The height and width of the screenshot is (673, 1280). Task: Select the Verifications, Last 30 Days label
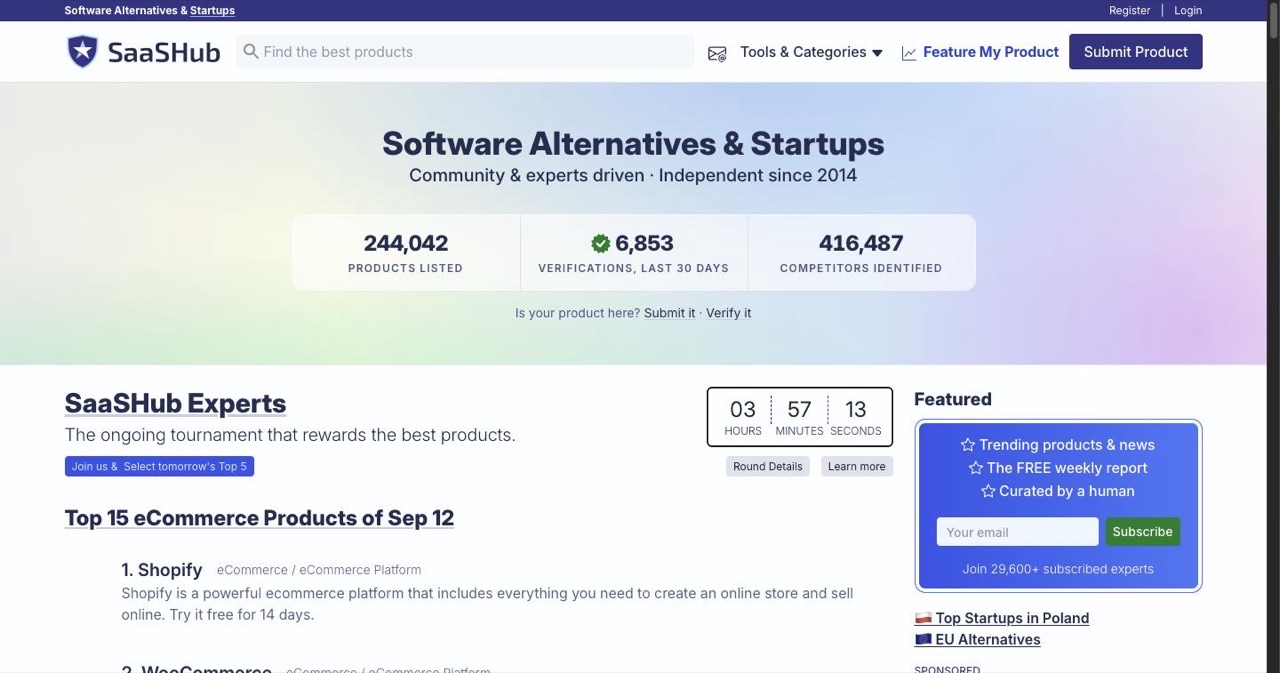(634, 268)
